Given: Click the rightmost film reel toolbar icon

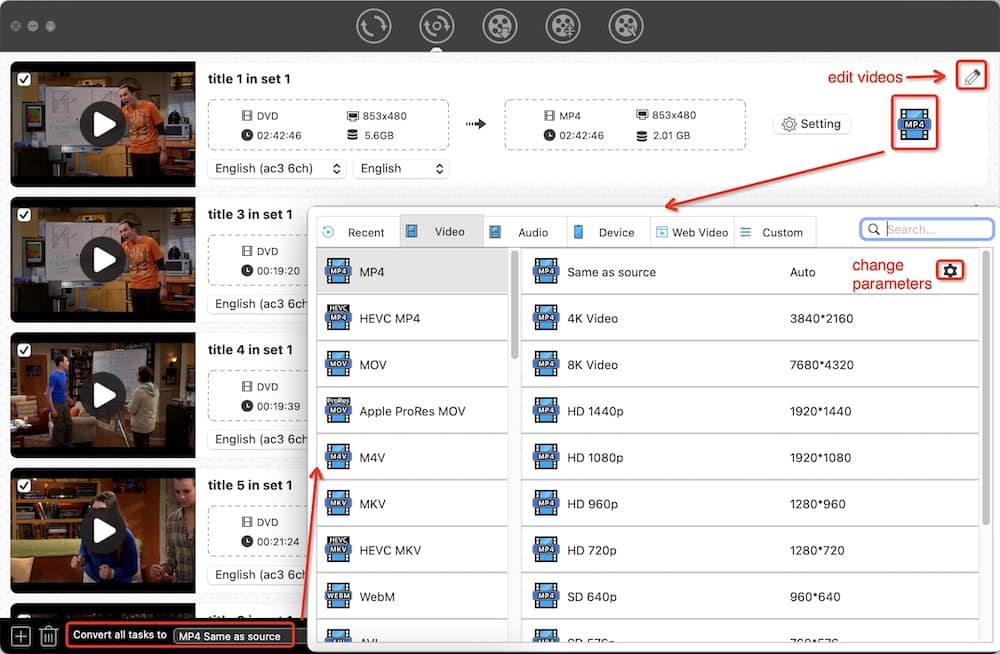Looking at the screenshot, I should click(625, 26).
